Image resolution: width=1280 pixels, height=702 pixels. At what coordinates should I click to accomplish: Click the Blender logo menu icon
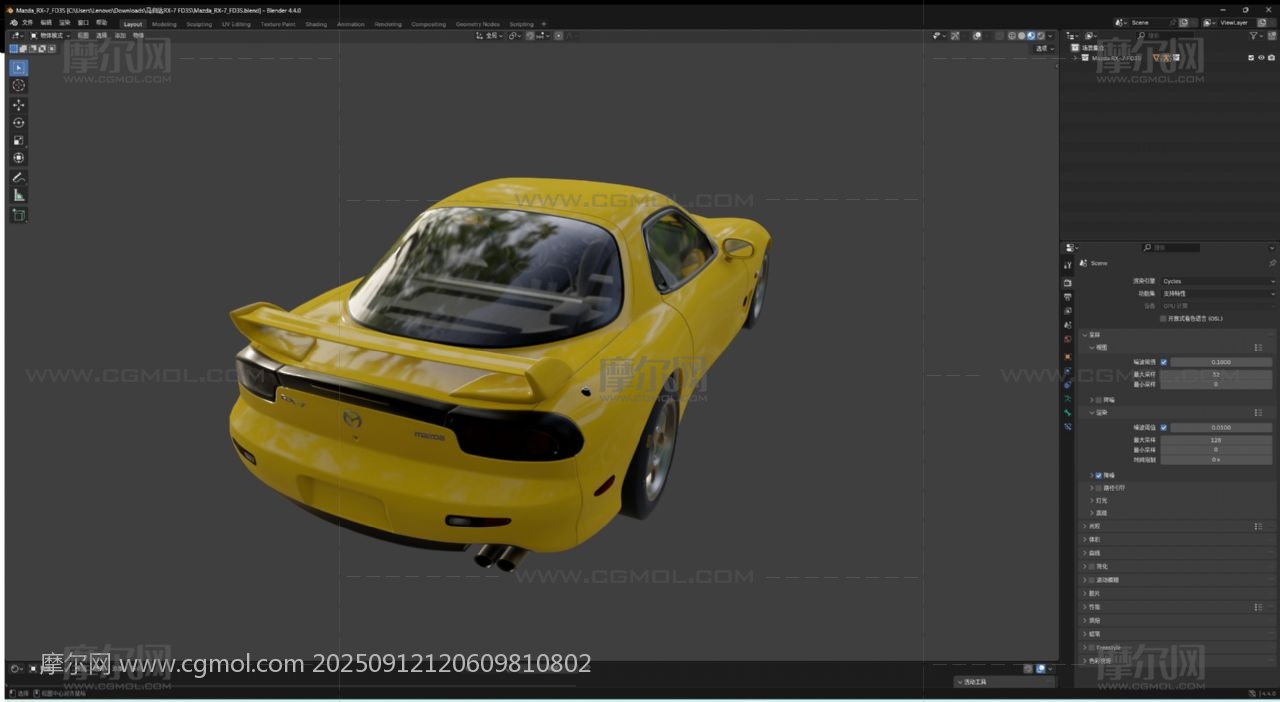(13, 23)
